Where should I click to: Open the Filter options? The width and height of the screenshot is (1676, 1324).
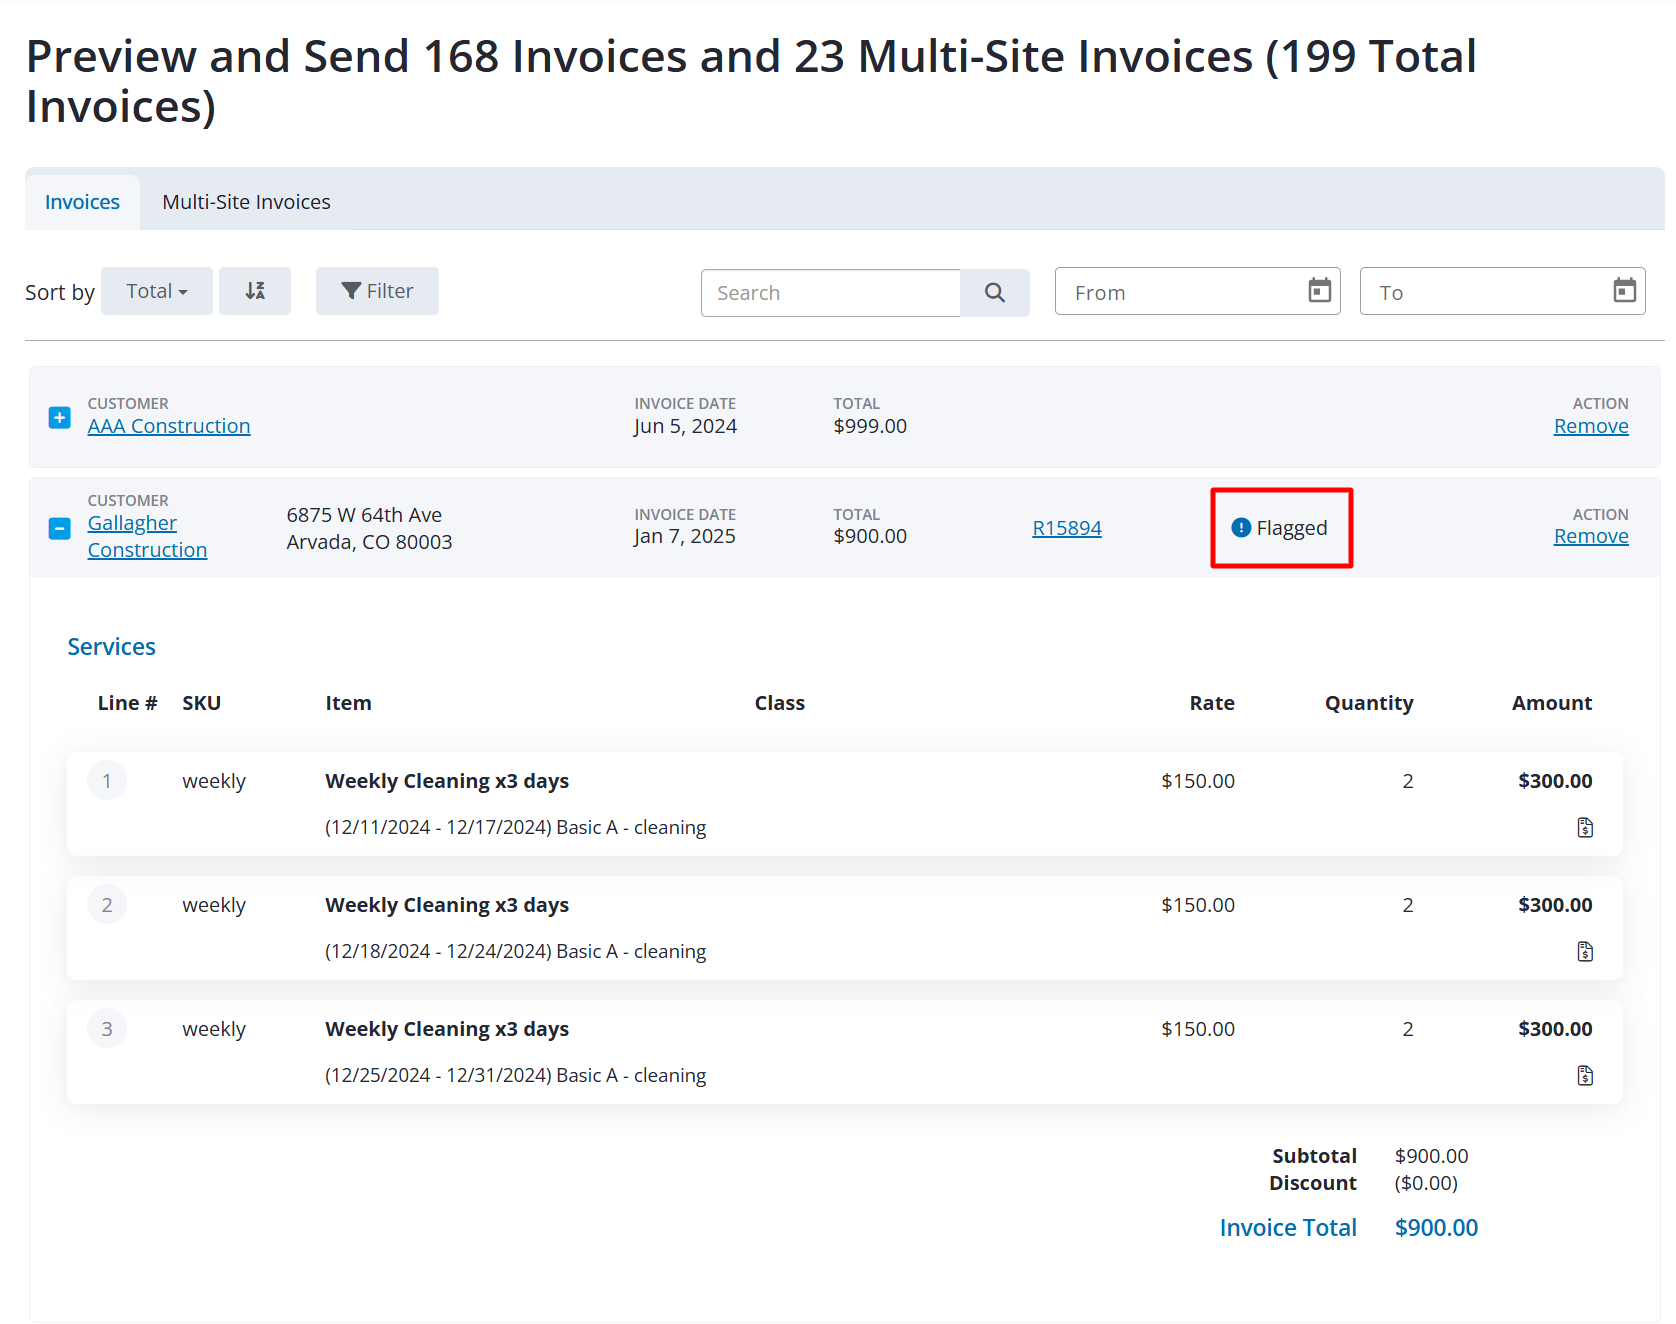coord(377,291)
